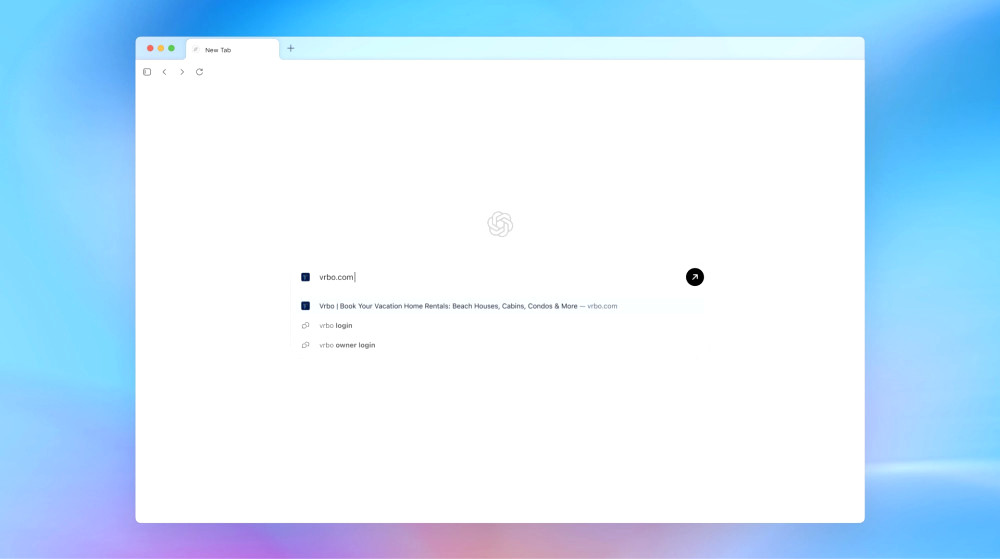Submit the query with black arrow button
1000x559 pixels.
(x=695, y=277)
